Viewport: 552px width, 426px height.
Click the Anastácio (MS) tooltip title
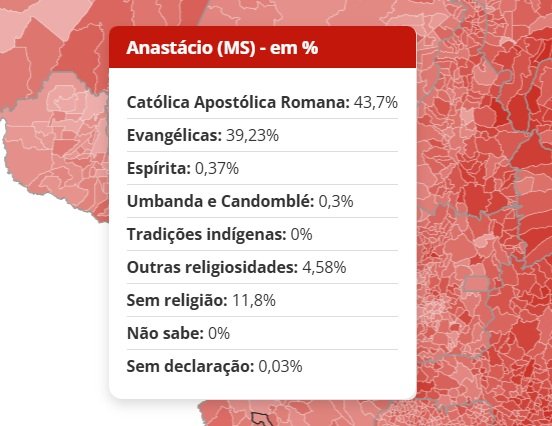point(222,48)
